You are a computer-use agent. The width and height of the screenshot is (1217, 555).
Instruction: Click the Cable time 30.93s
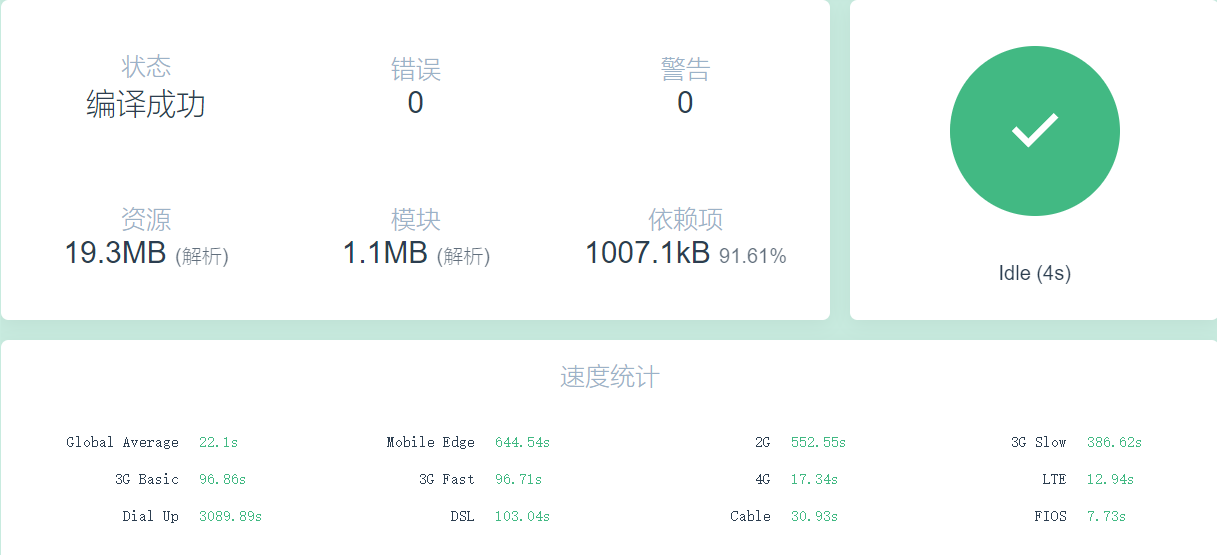click(814, 516)
